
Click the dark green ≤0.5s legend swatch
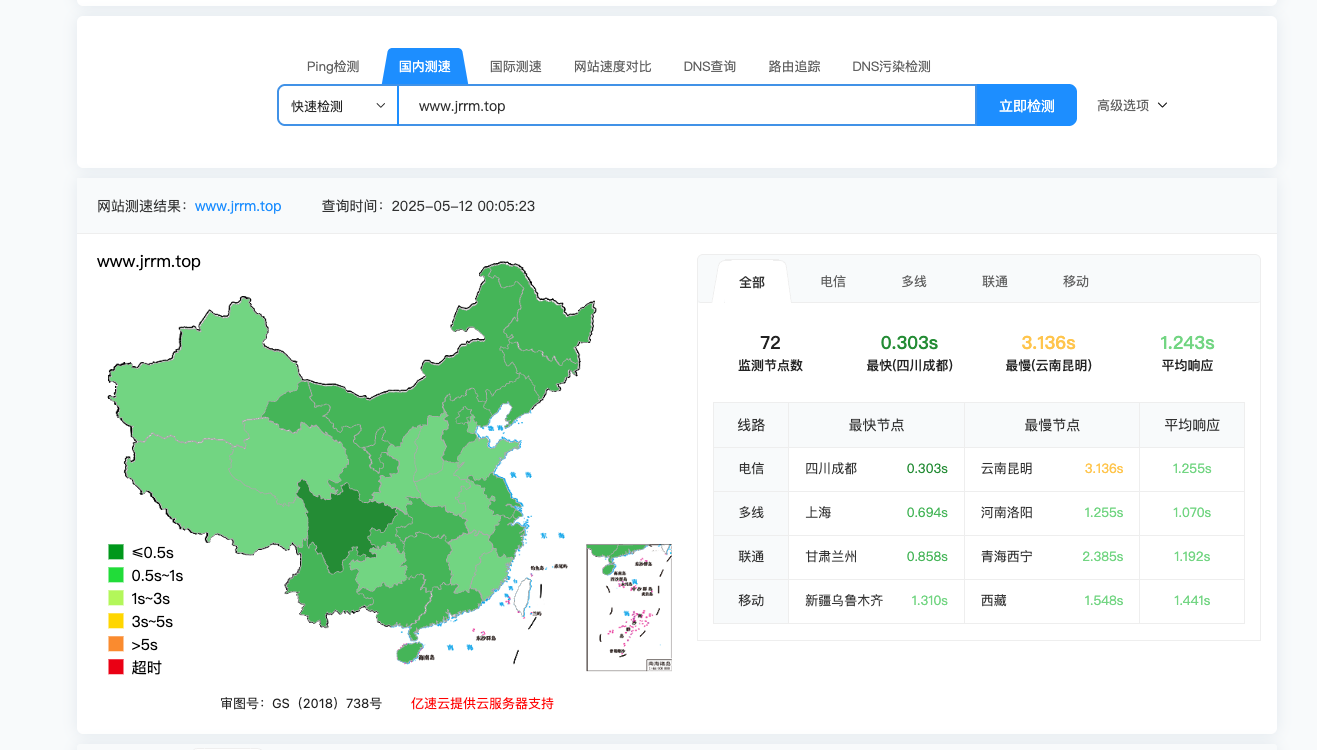pos(116,552)
